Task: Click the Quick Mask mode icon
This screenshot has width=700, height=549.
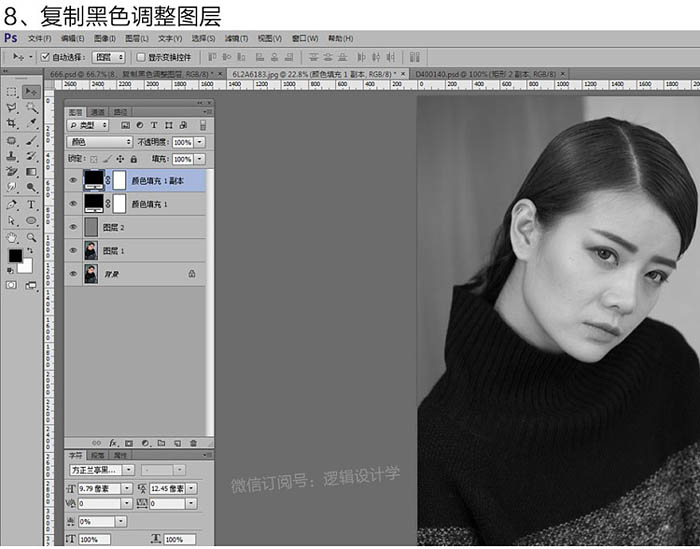Action: (11, 285)
